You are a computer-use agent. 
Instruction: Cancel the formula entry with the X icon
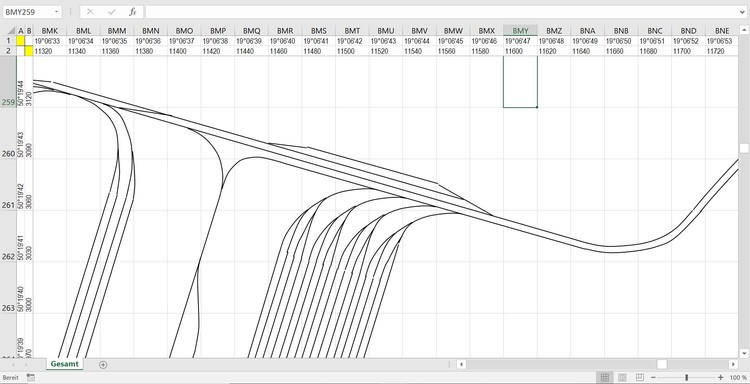tap(90, 12)
